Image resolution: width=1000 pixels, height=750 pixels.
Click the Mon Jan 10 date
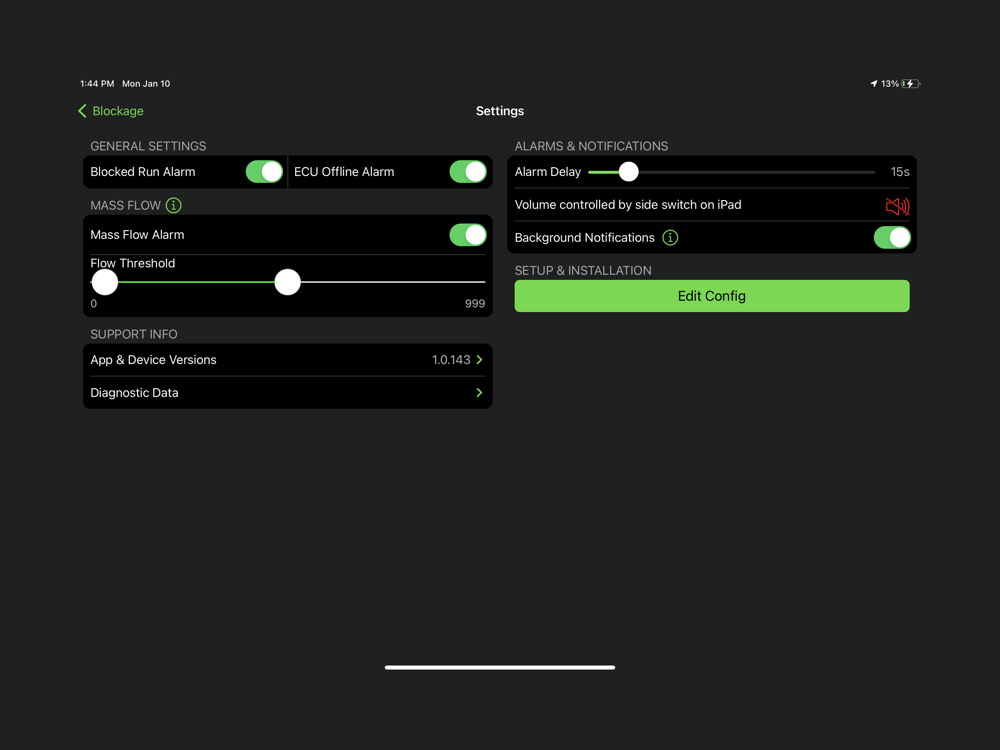coord(146,84)
